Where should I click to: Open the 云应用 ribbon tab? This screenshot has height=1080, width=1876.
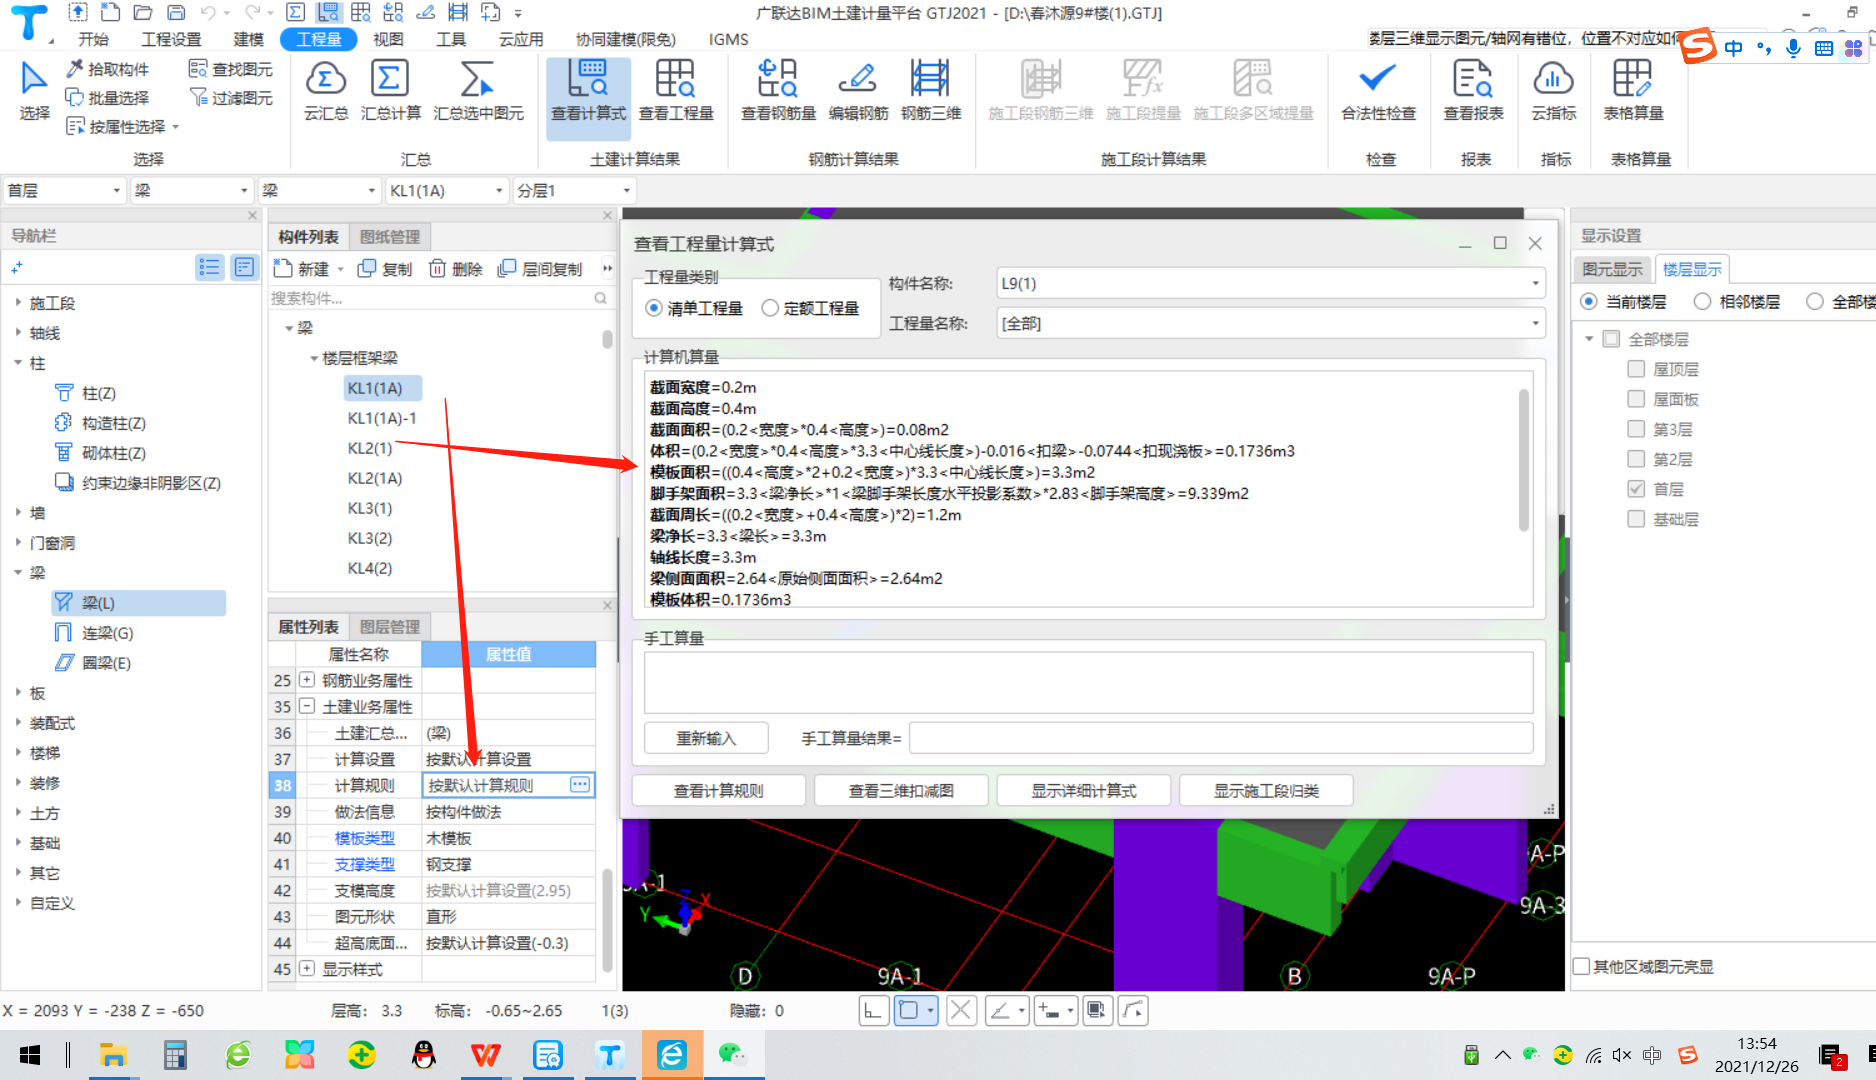point(521,39)
